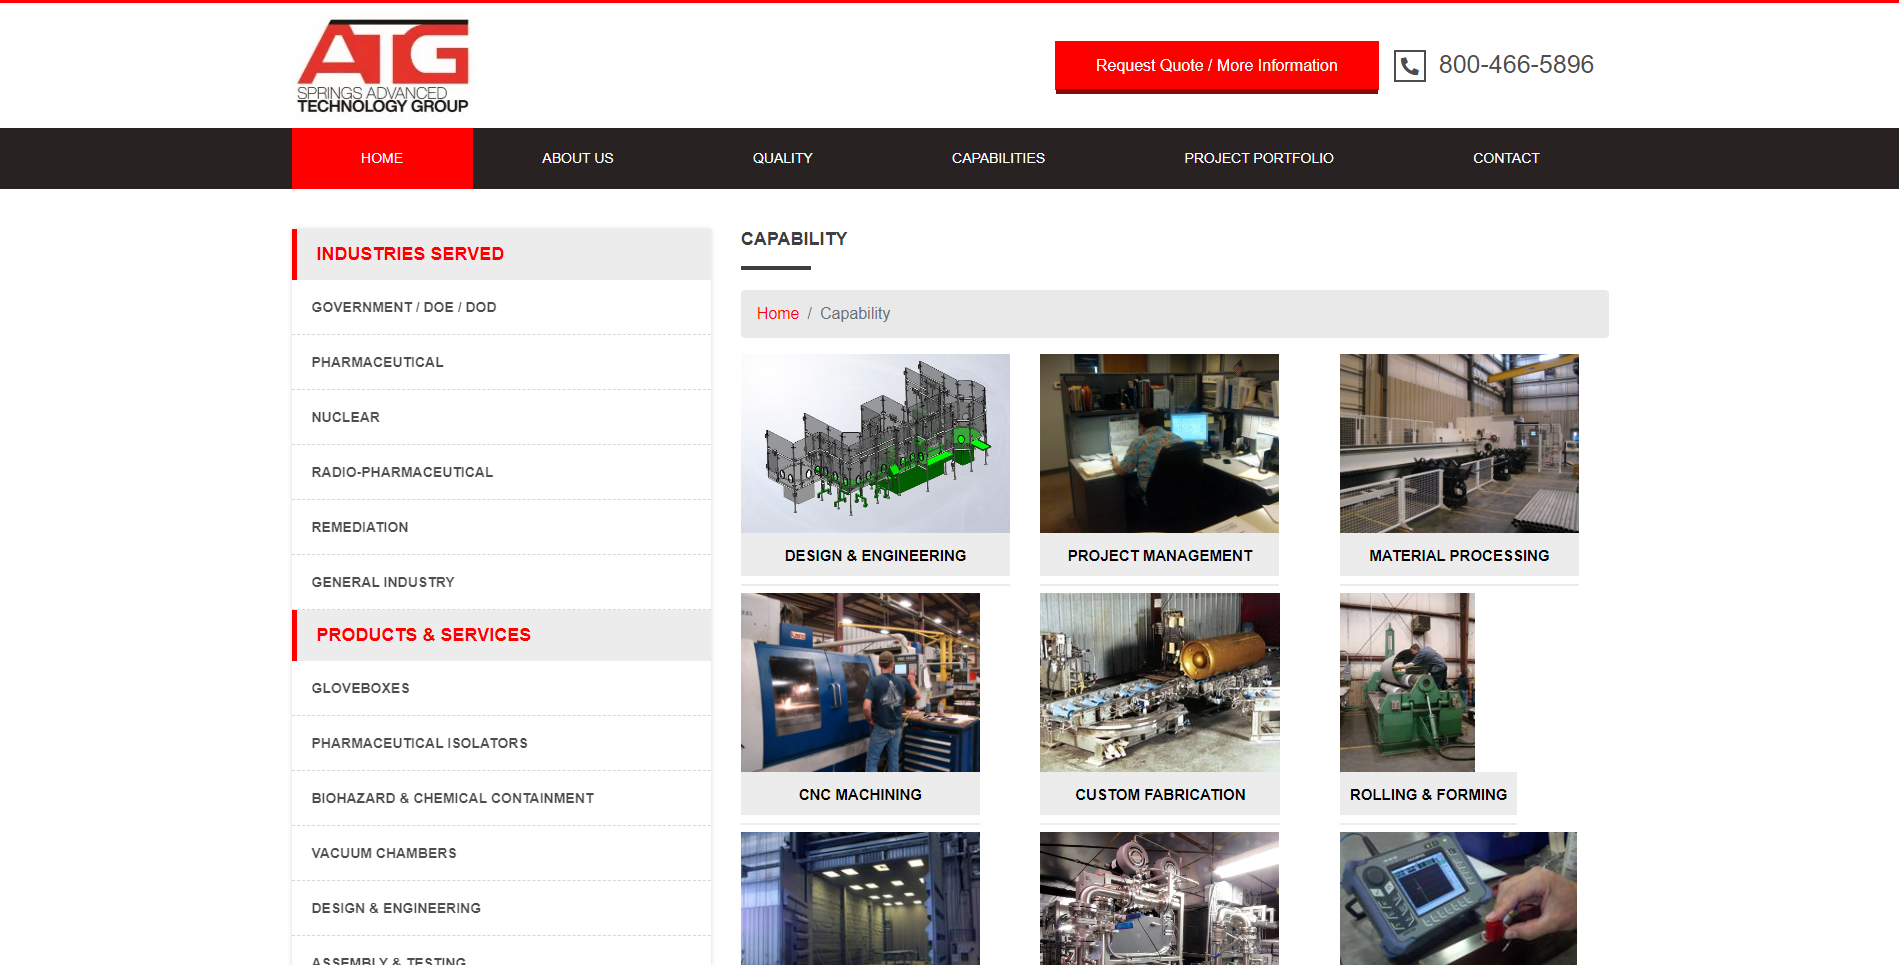Navigate to the QUALITY menu item
Screen dimensions: 1899x965
783,158
